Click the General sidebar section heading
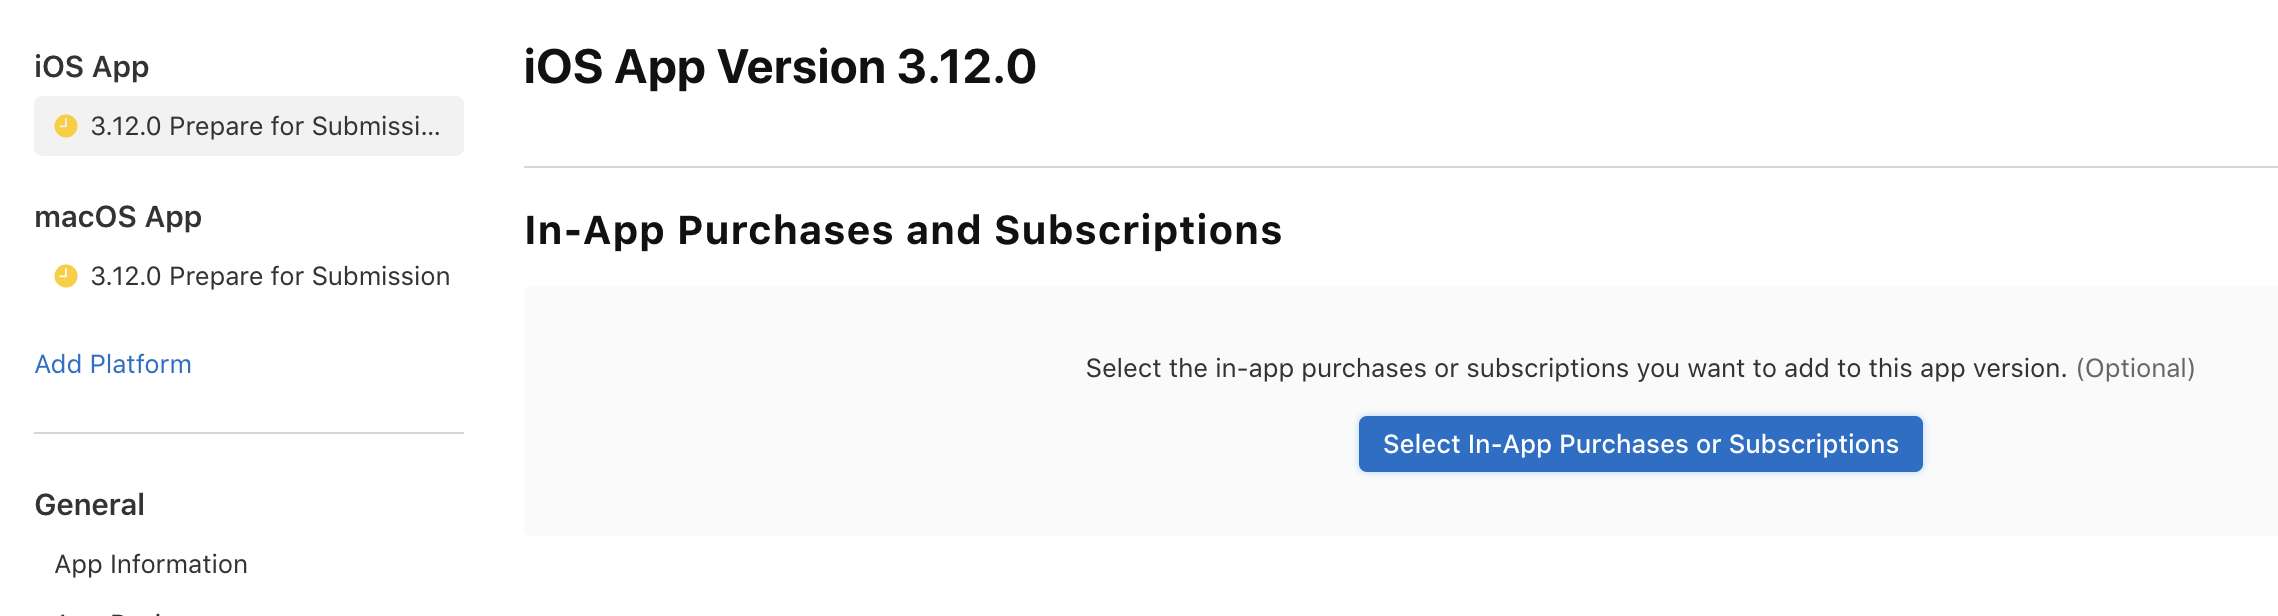This screenshot has height=616, width=2278. click(88, 504)
